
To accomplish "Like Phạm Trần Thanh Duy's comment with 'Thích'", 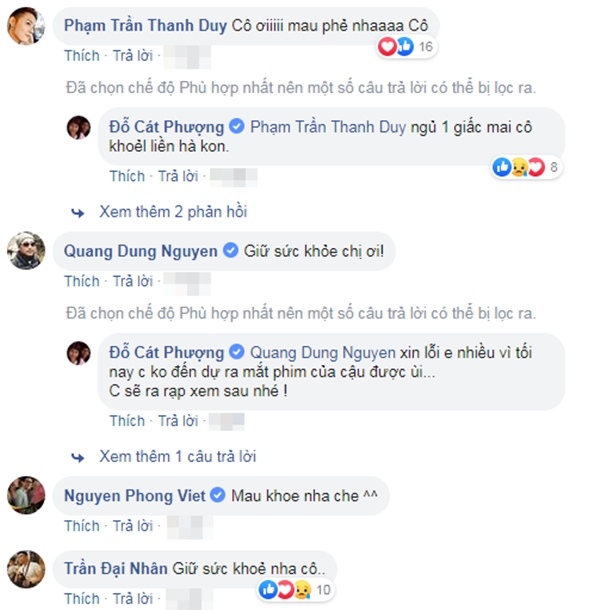I will coord(82,54).
